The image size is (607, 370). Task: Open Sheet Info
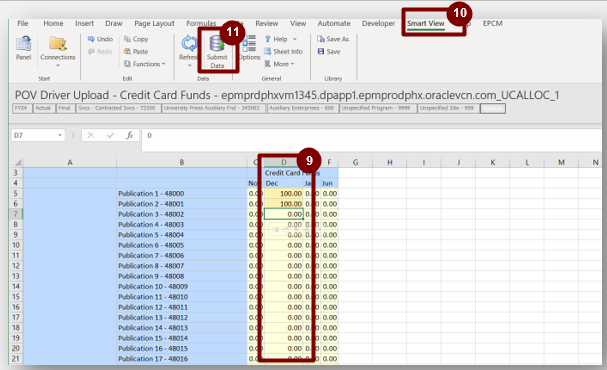283,51
